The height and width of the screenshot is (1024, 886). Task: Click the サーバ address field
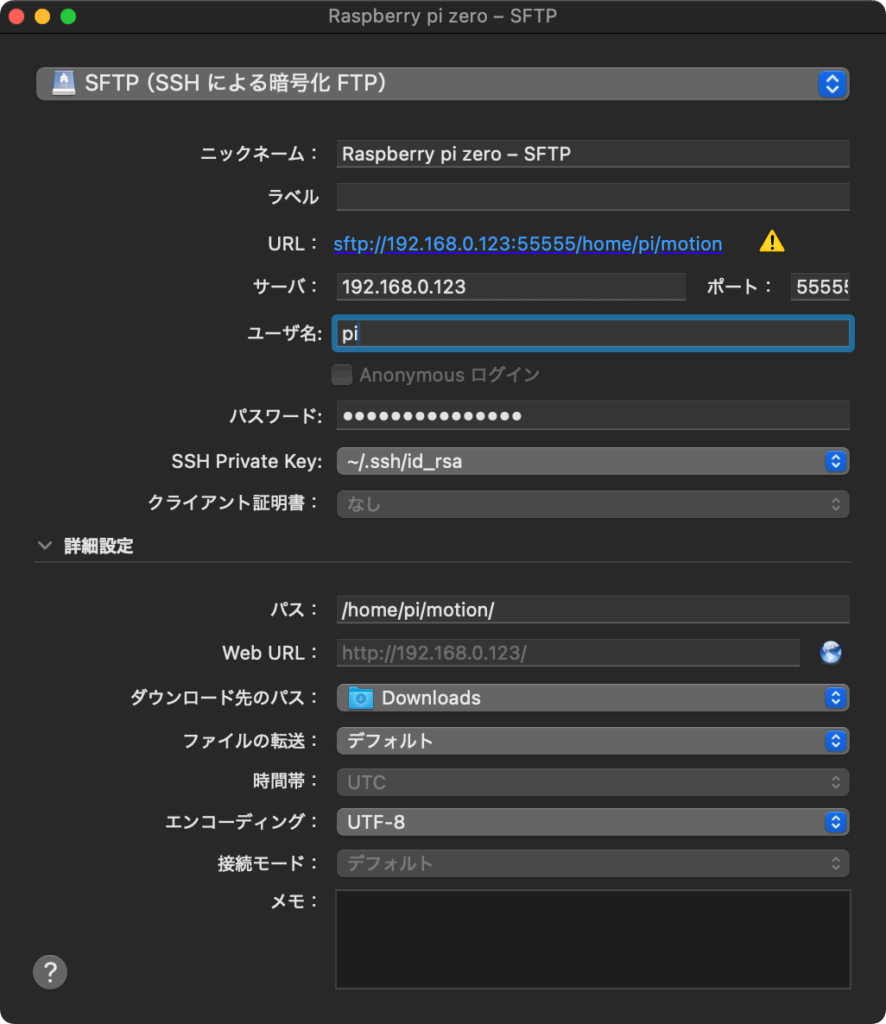point(510,287)
